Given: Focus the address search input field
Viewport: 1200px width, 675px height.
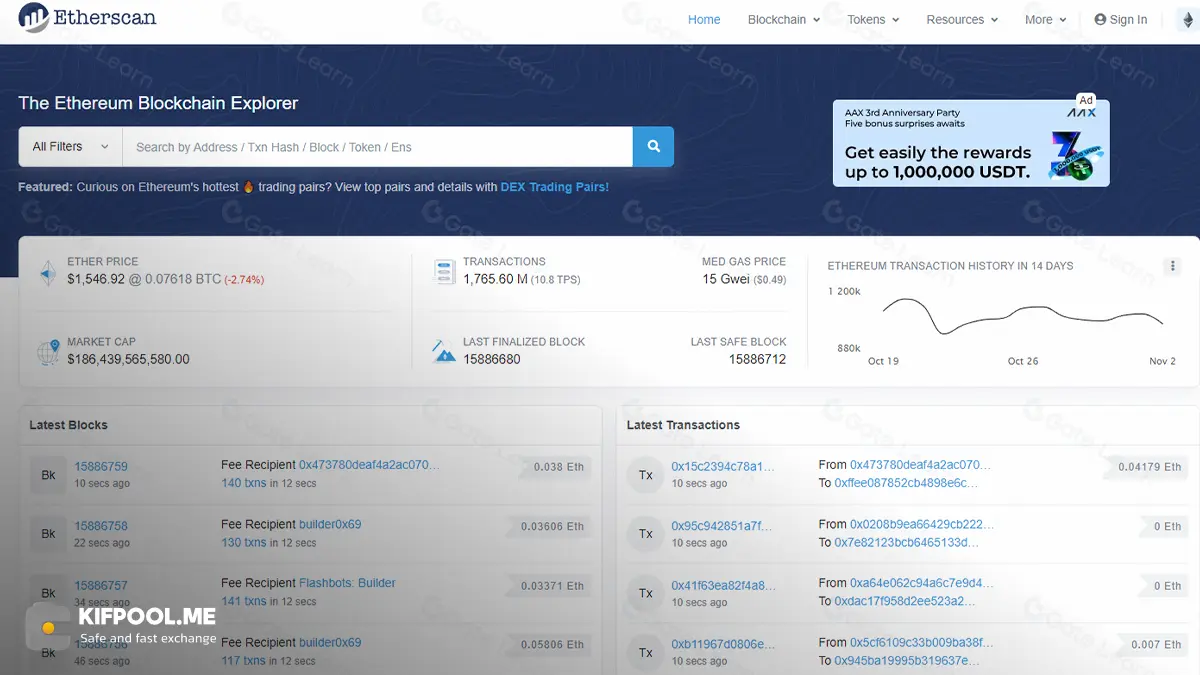Looking at the screenshot, I should point(377,147).
